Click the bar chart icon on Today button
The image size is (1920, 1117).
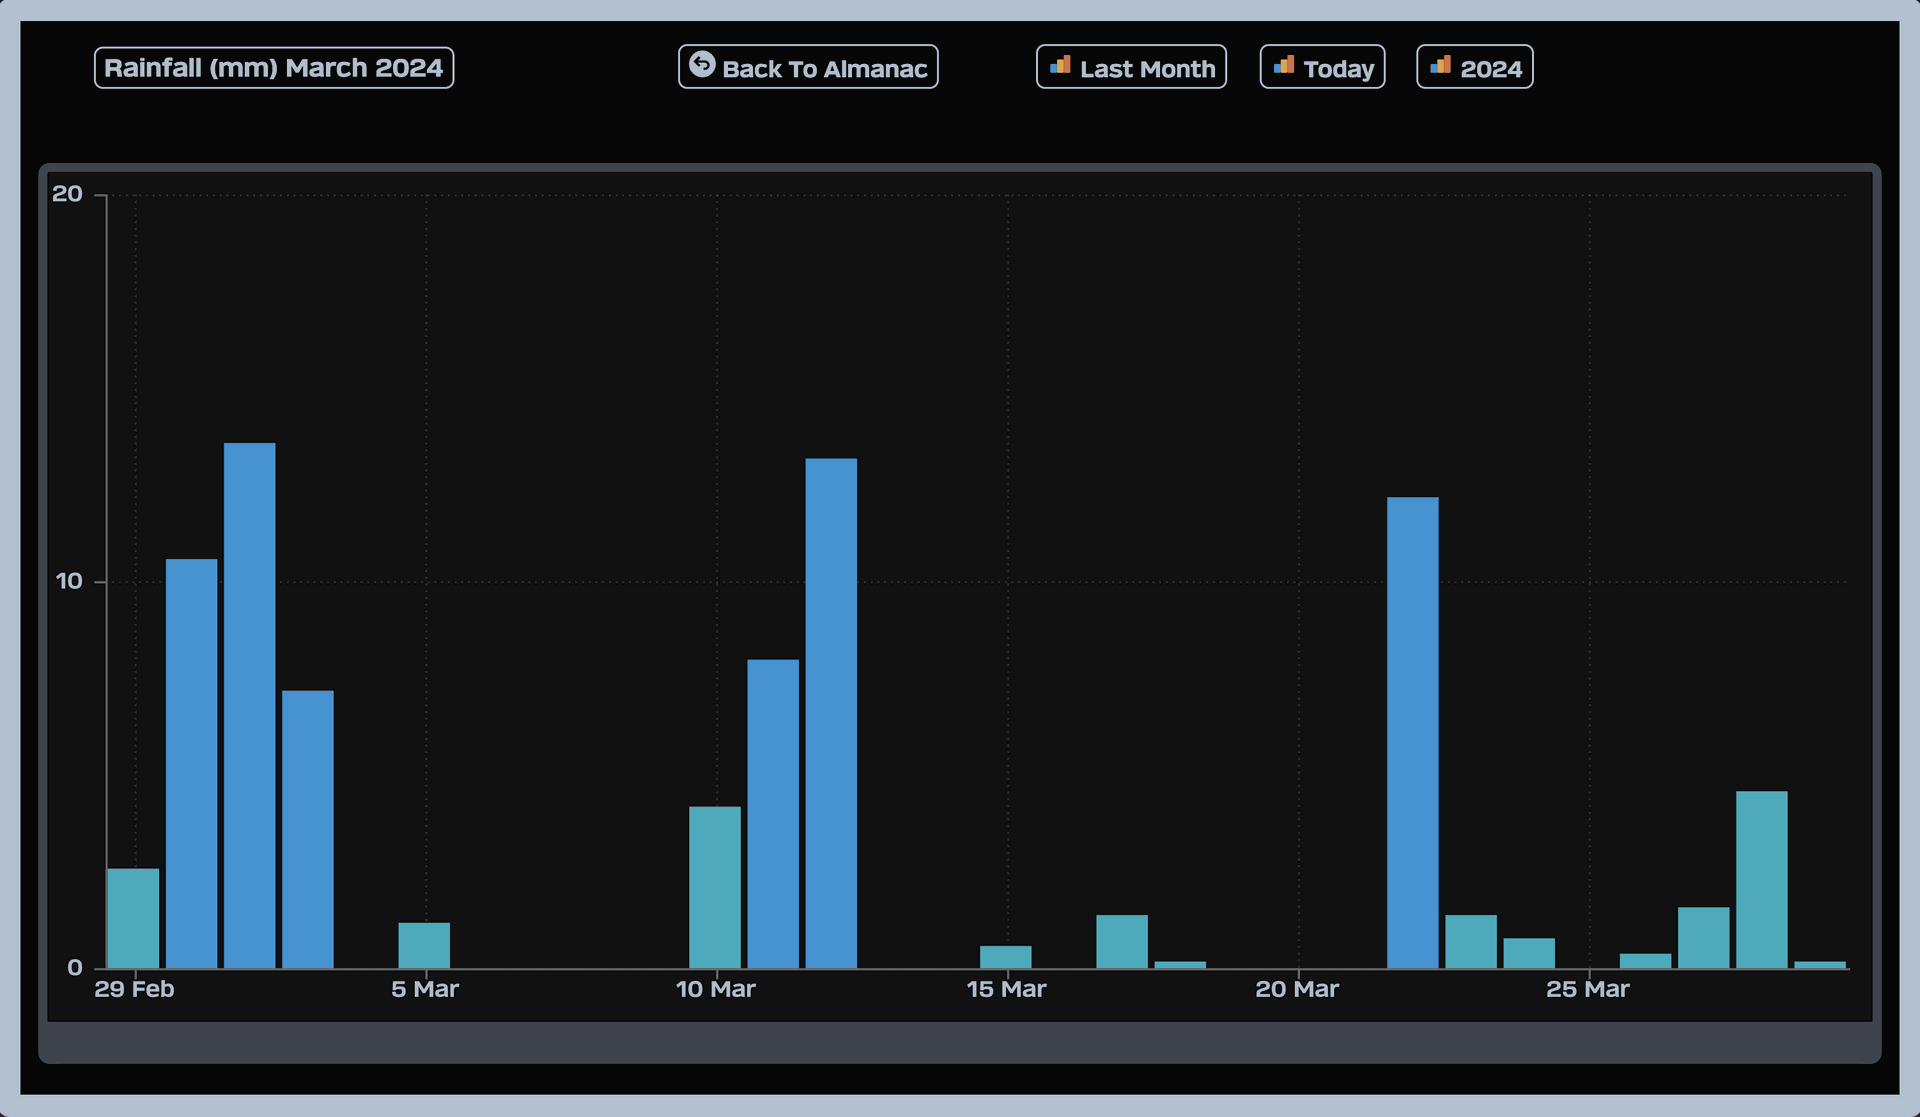[1283, 66]
